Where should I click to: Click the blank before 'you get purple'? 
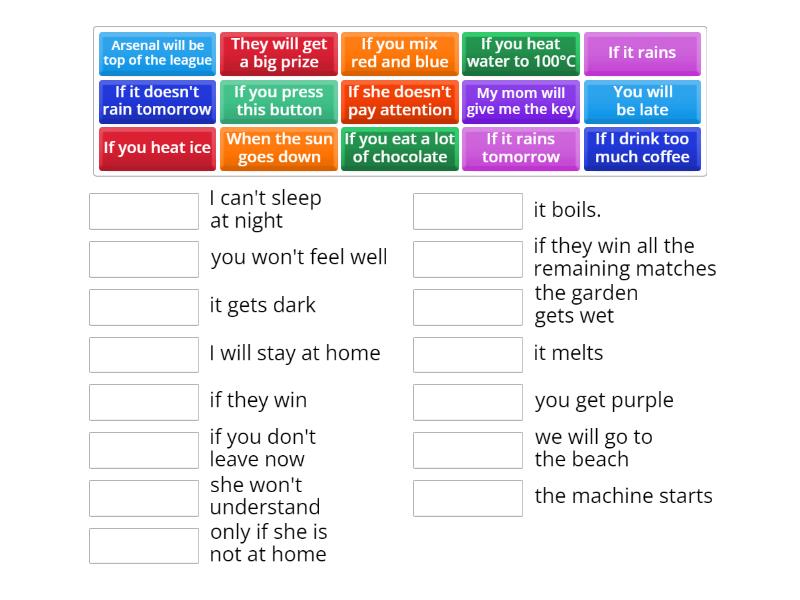(x=468, y=402)
